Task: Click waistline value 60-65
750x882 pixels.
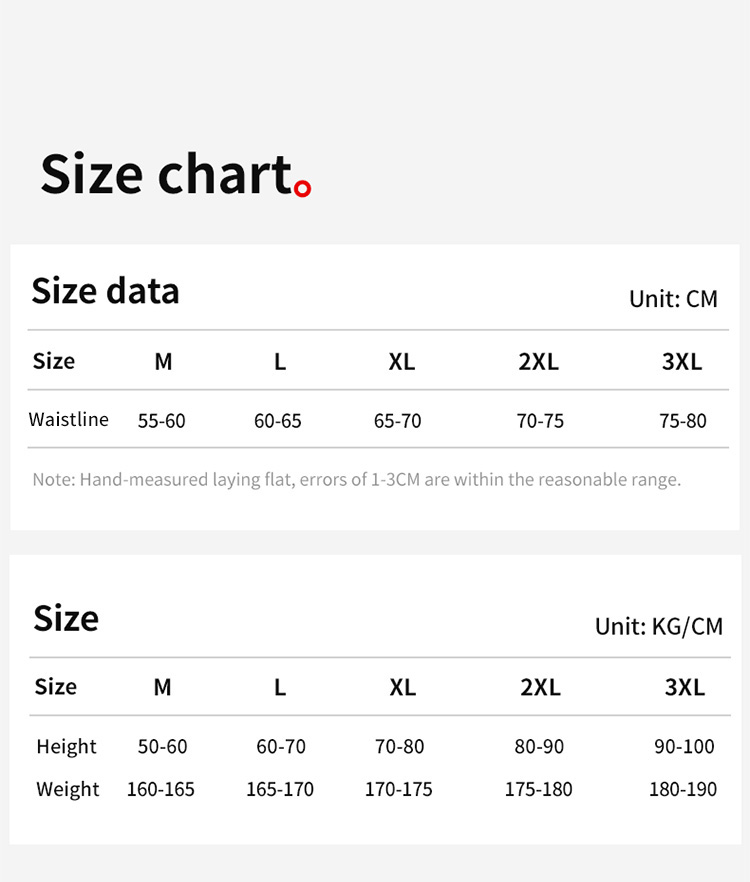Action: pyautogui.click(x=278, y=421)
